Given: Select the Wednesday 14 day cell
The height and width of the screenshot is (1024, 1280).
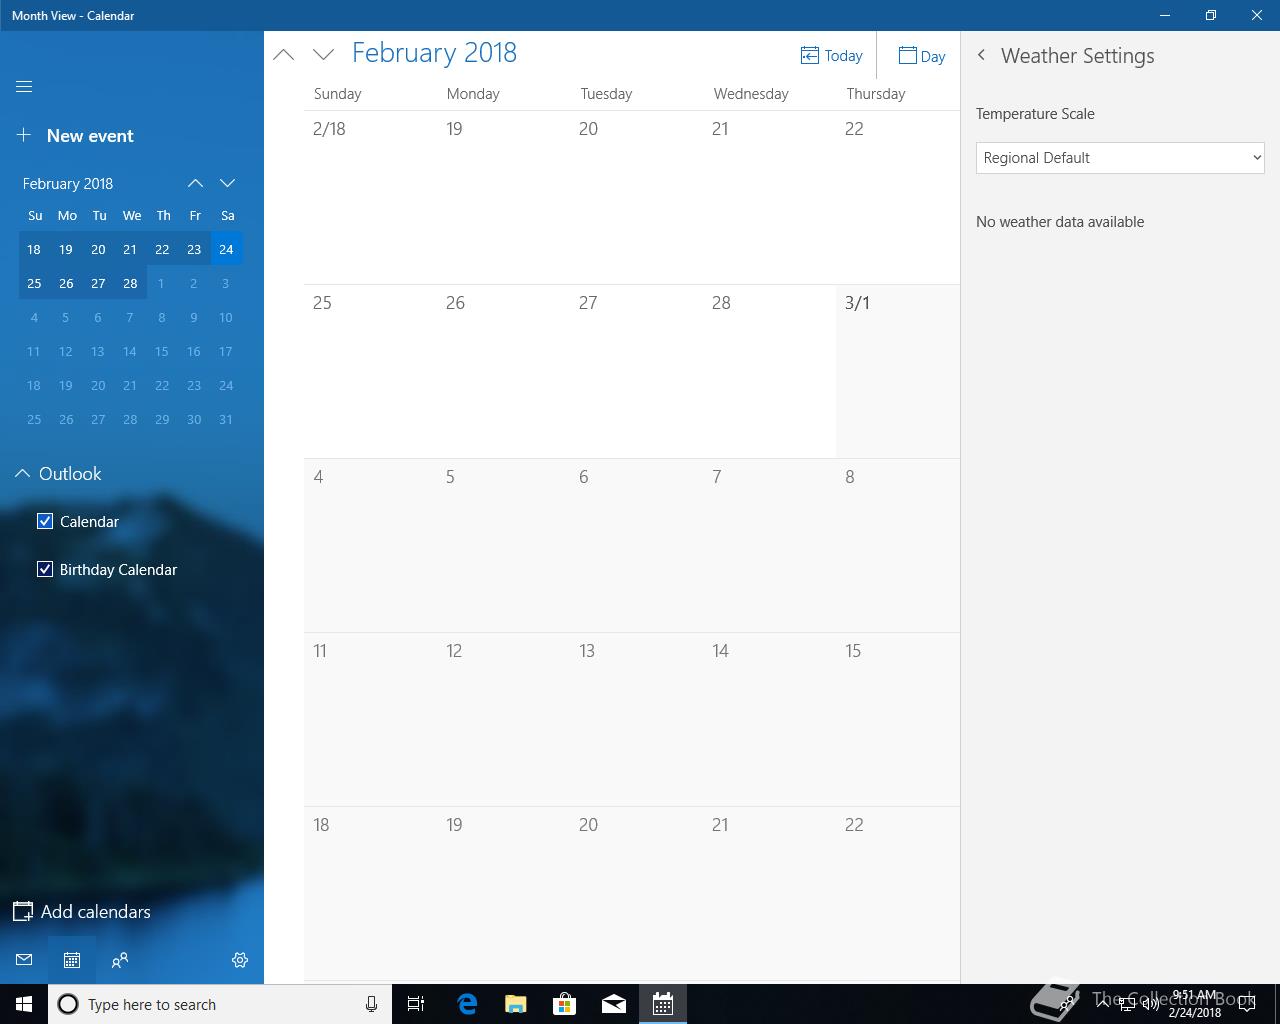Looking at the screenshot, I should [770, 719].
